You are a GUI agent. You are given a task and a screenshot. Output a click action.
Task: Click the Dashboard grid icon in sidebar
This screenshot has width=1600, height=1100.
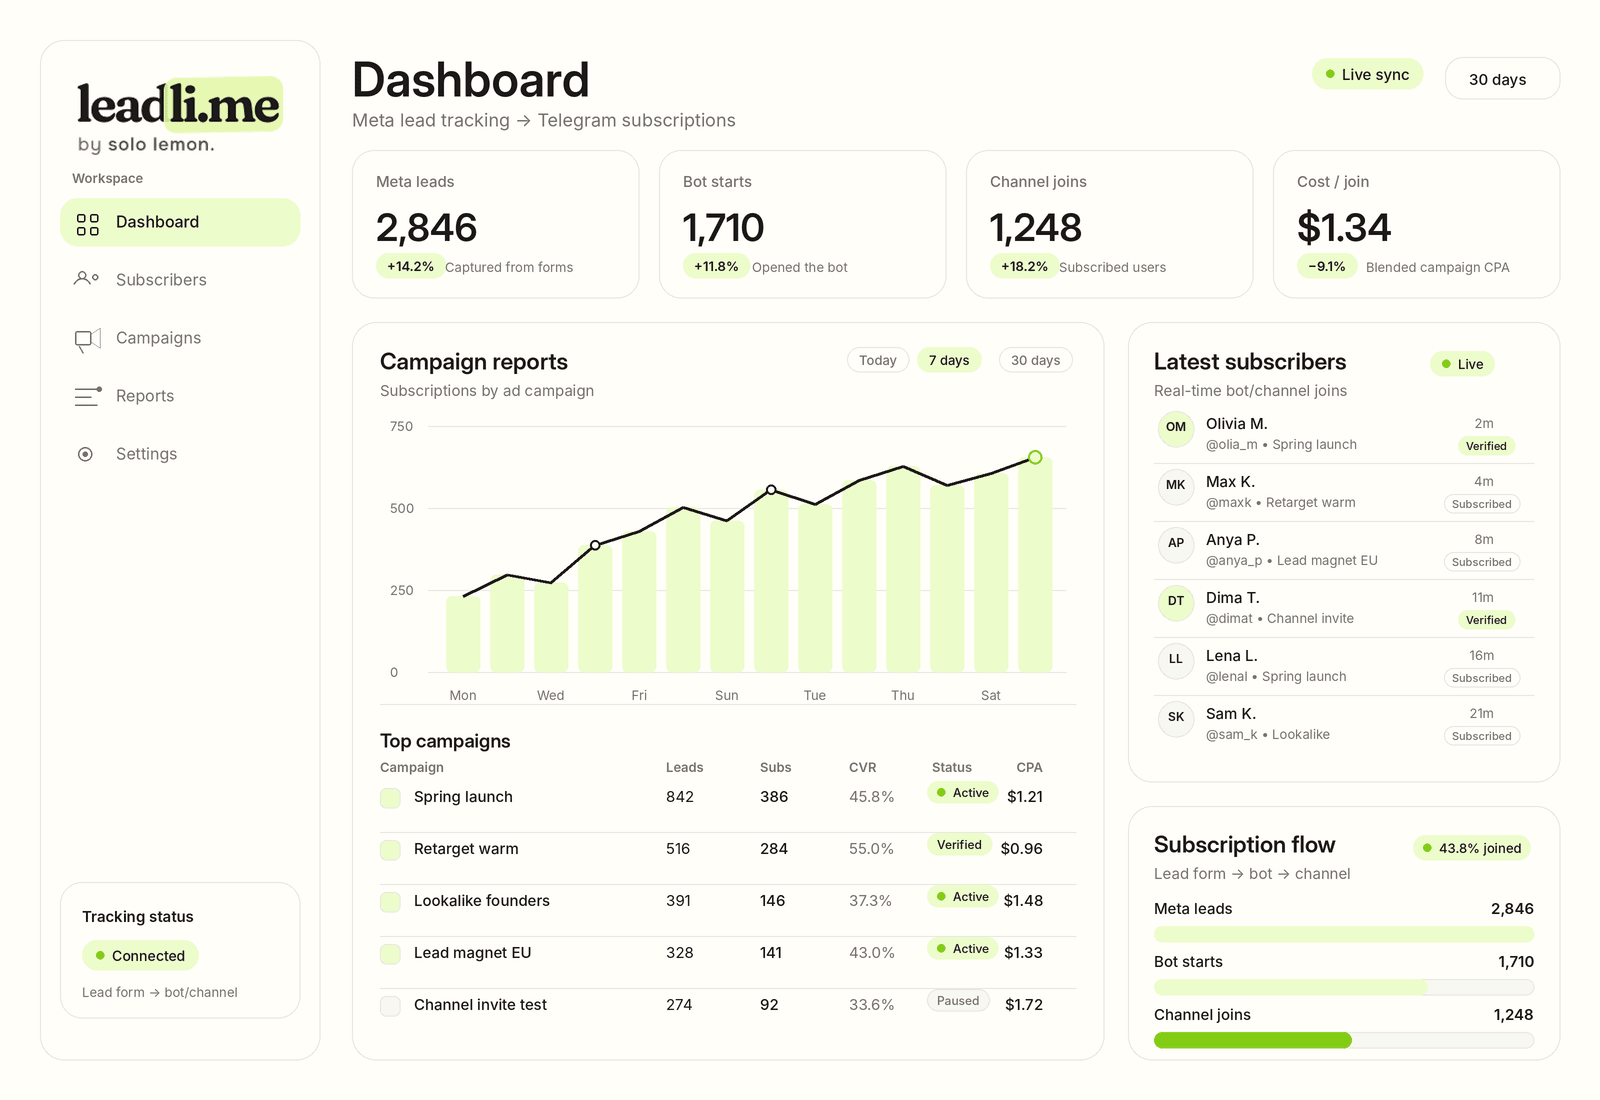click(x=88, y=223)
